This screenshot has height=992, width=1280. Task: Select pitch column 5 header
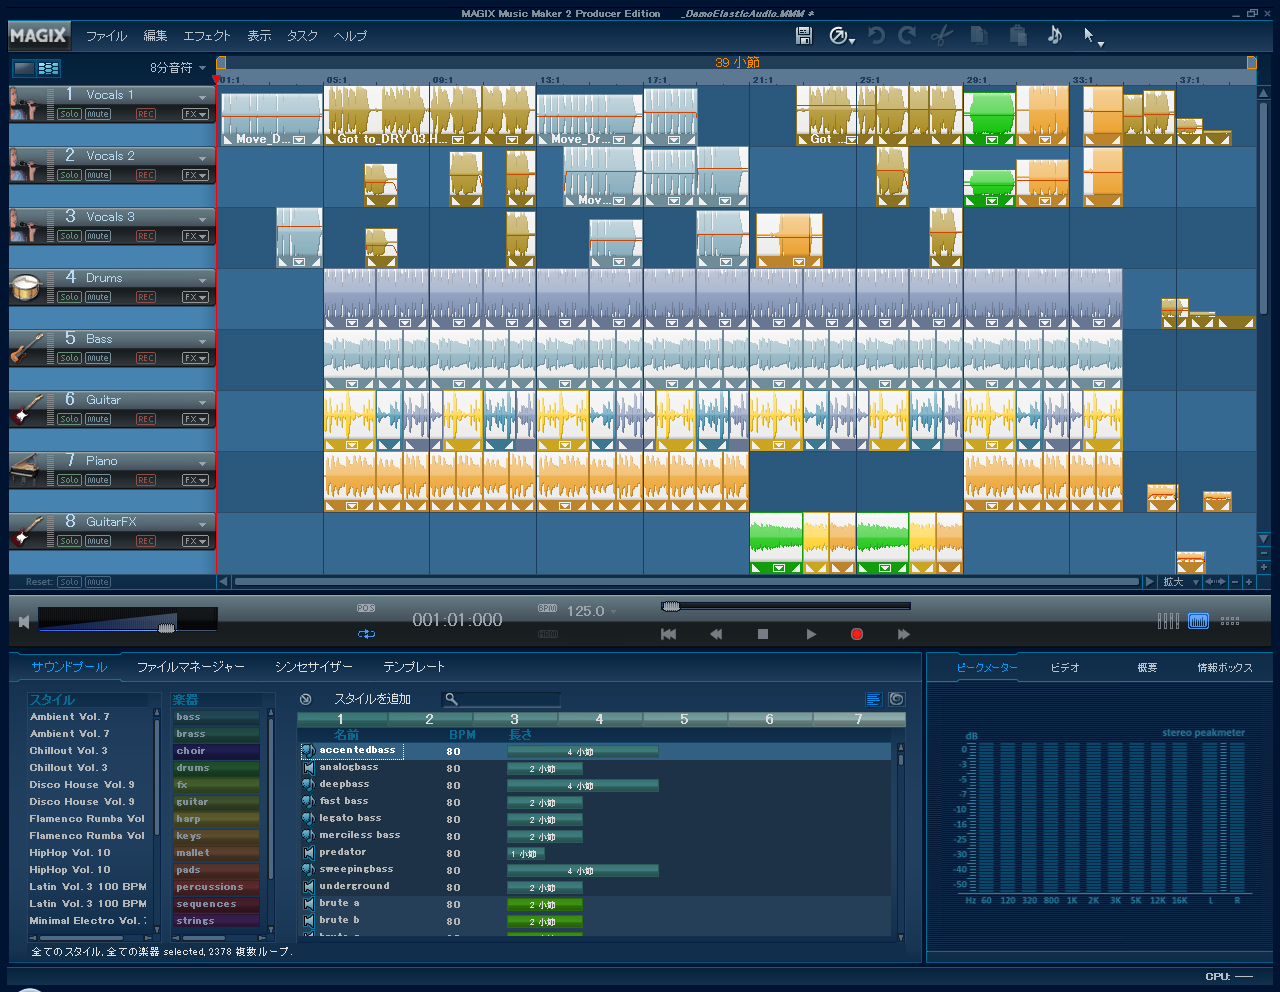(685, 719)
